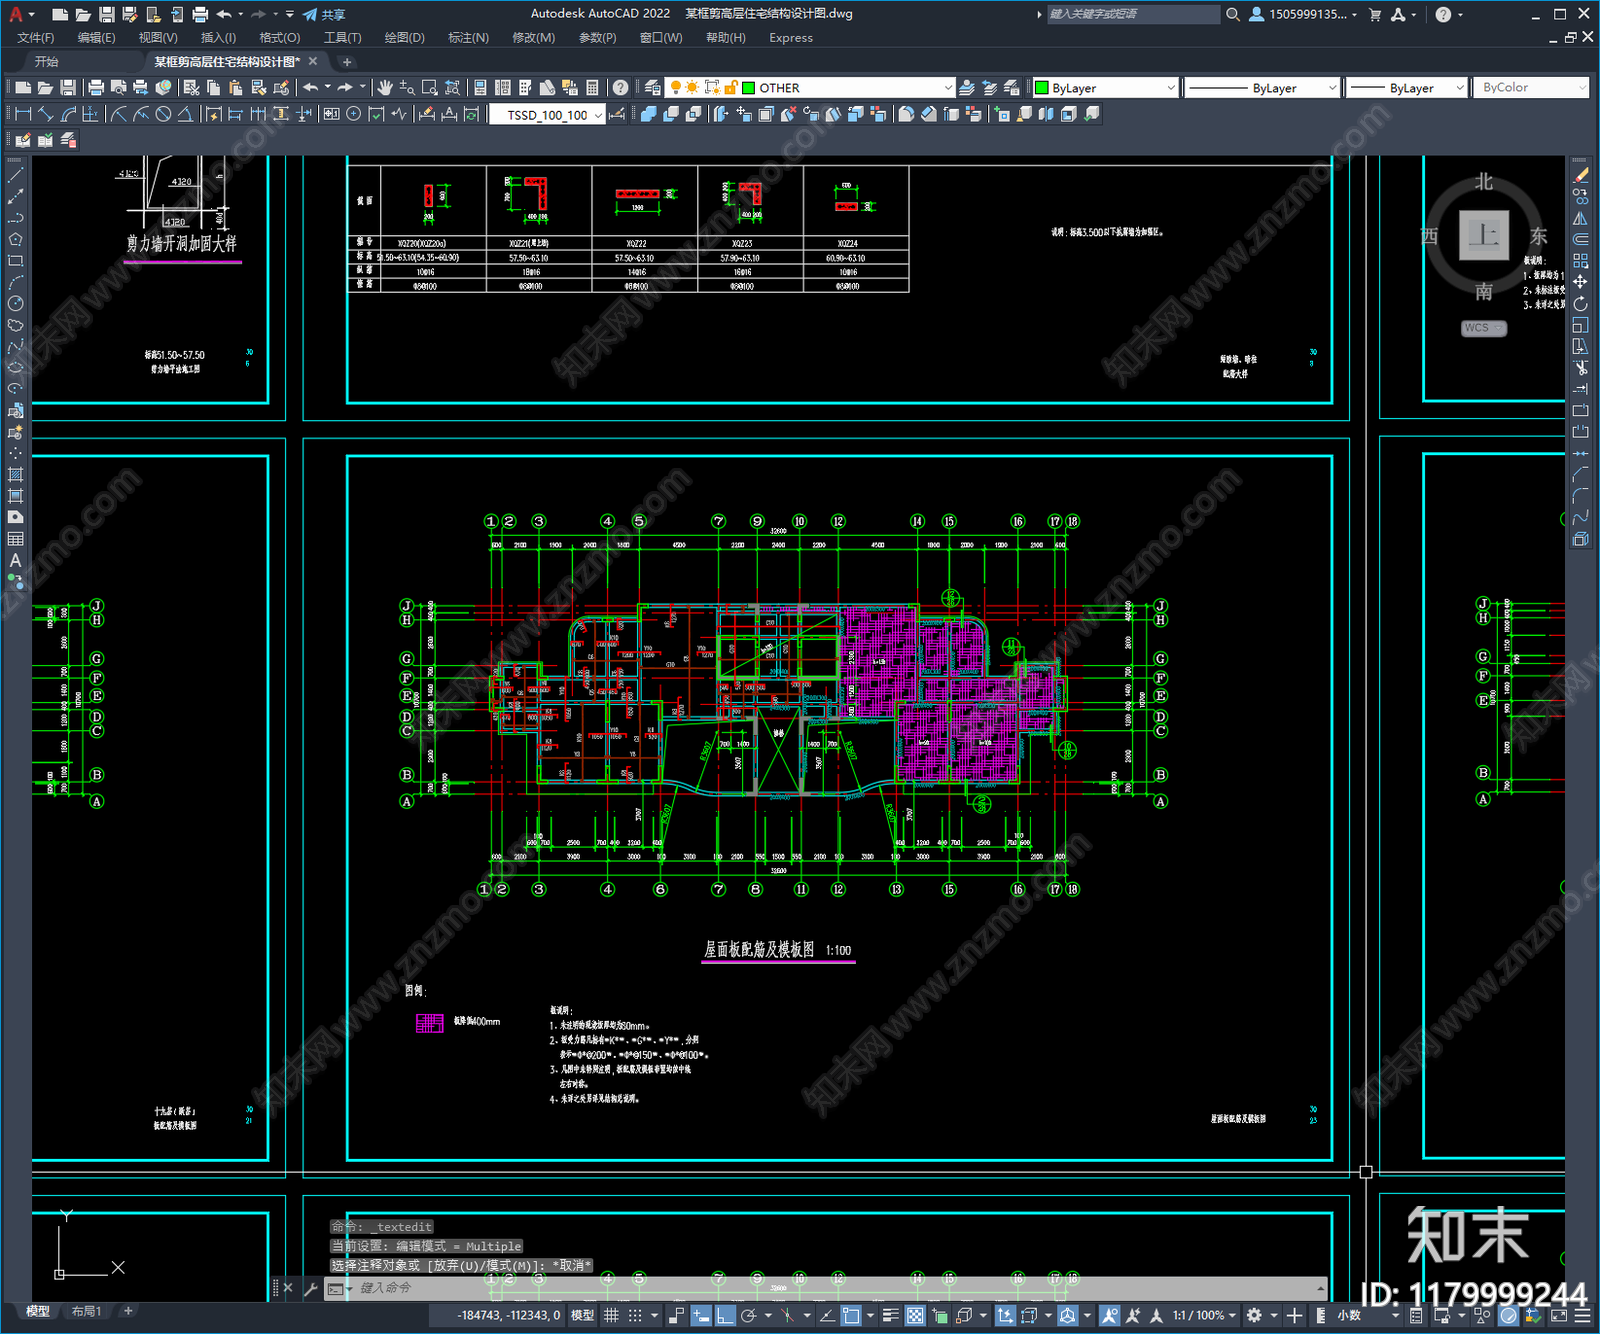Add a new drawing tab with plus button
This screenshot has height=1334, width=1600.
coord(347,62)
